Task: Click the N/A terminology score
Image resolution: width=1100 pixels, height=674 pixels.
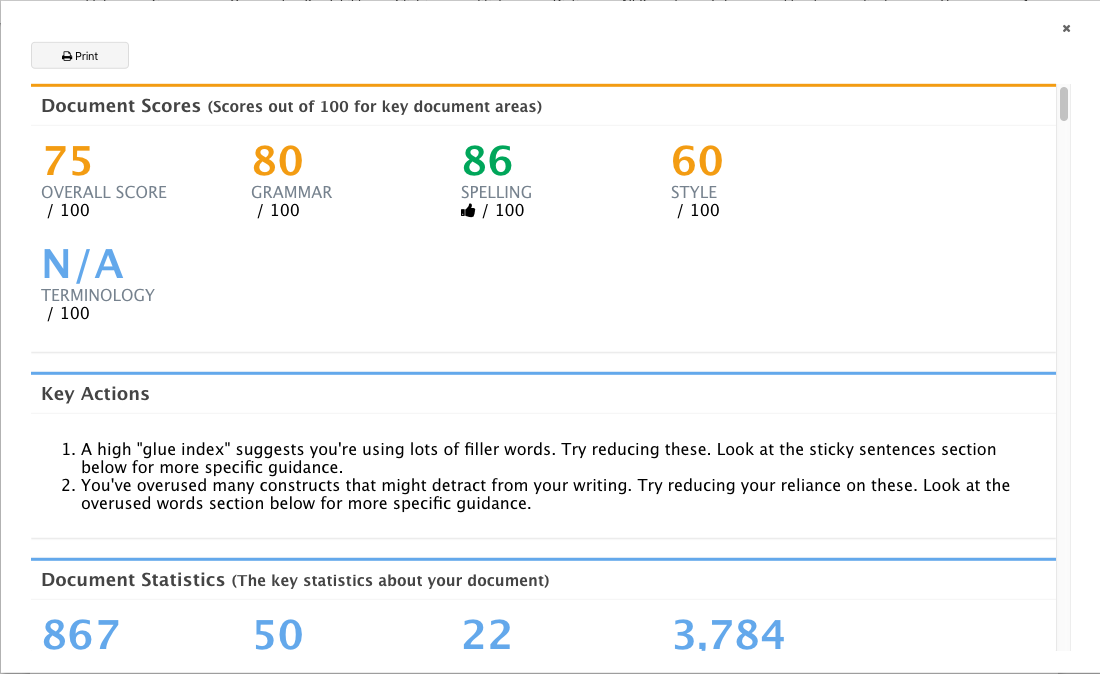Action: (x=83, y=264)
